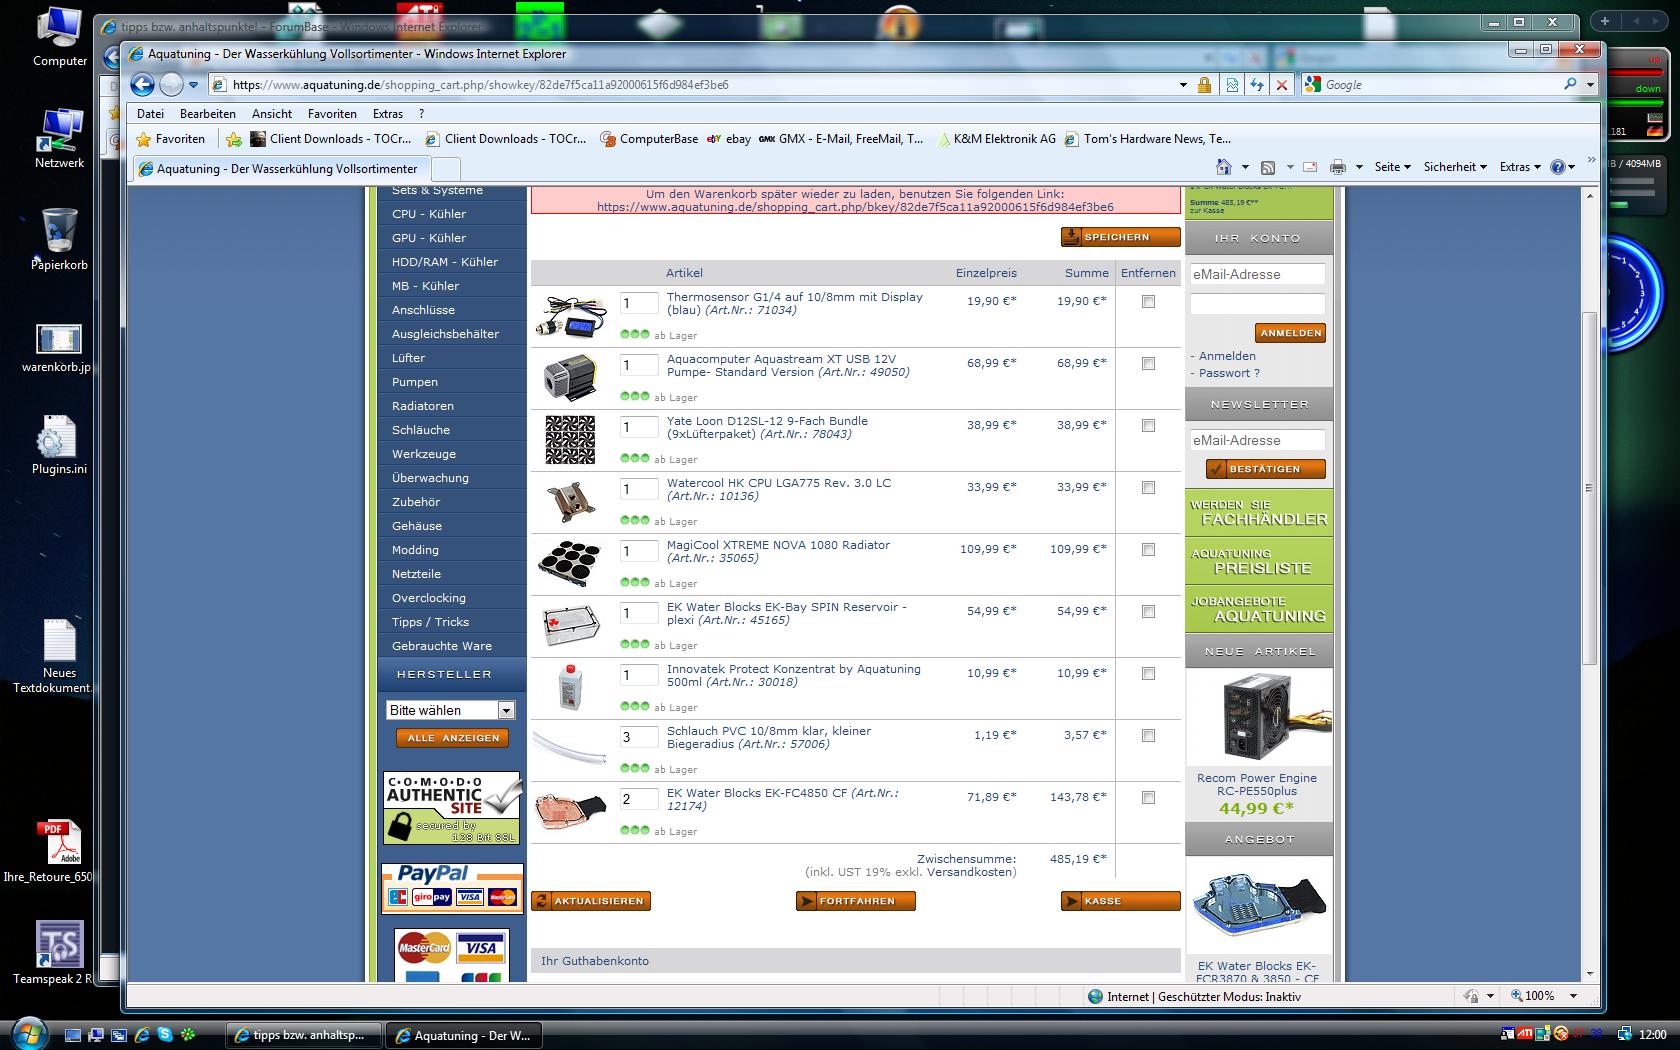The image size is (1680, 1050).
Task: Click the RSS feeds icon
Action: [1268, 167]
